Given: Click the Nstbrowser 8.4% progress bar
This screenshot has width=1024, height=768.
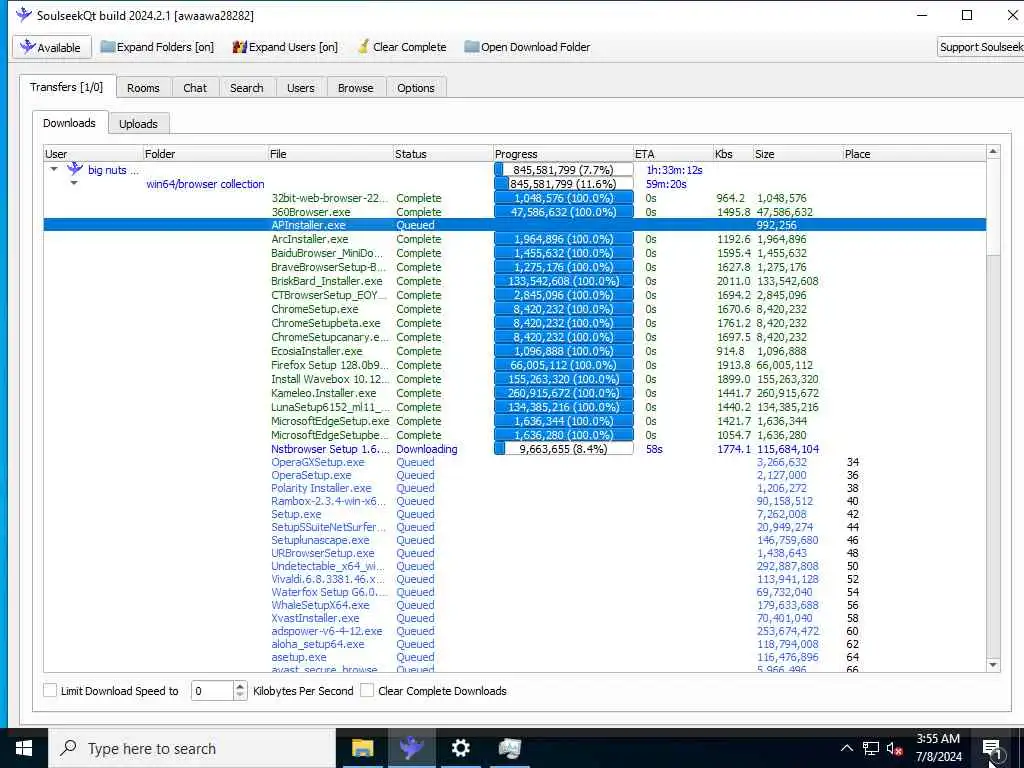Looking at the screenshot, I should coord(564,449).
